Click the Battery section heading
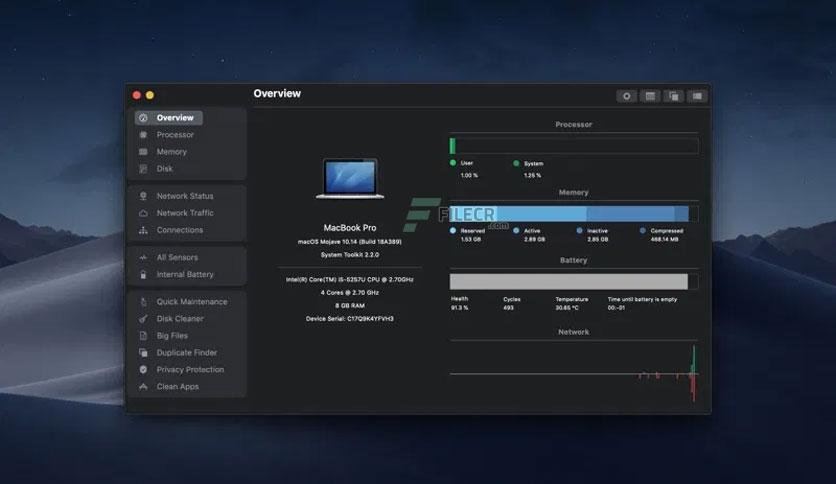Image resolution: width=836 pixels, height=484 pixels. tap(574, 260)
